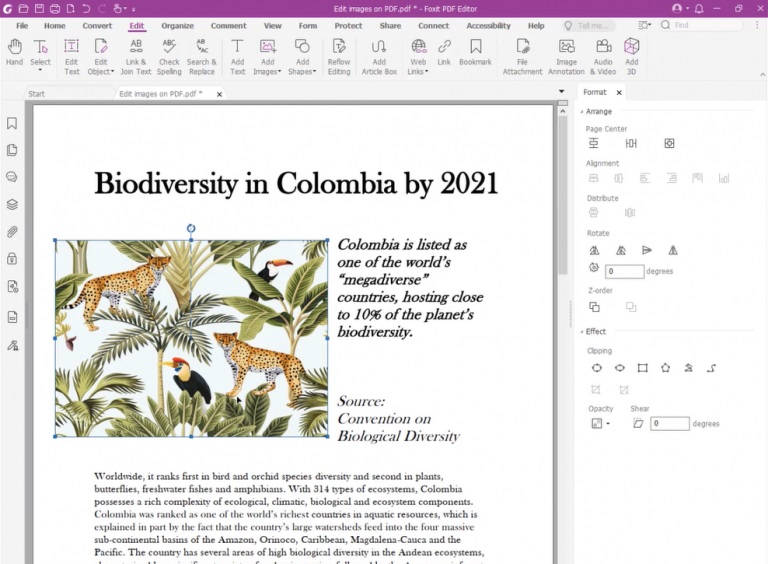Select the jungle leopard image
Image resolution: width=768 pixels, height=564 pixels.
(191, 338)
